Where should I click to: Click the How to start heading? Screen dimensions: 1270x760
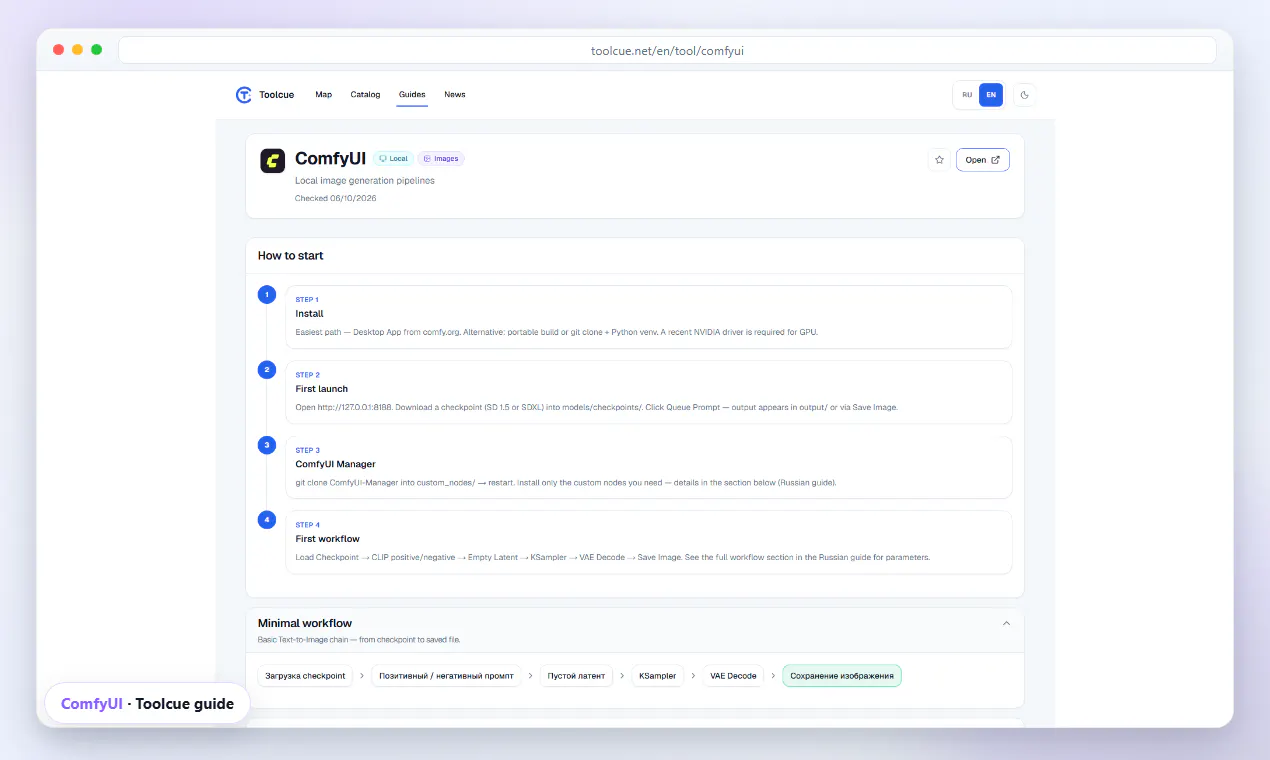[291, 256]
